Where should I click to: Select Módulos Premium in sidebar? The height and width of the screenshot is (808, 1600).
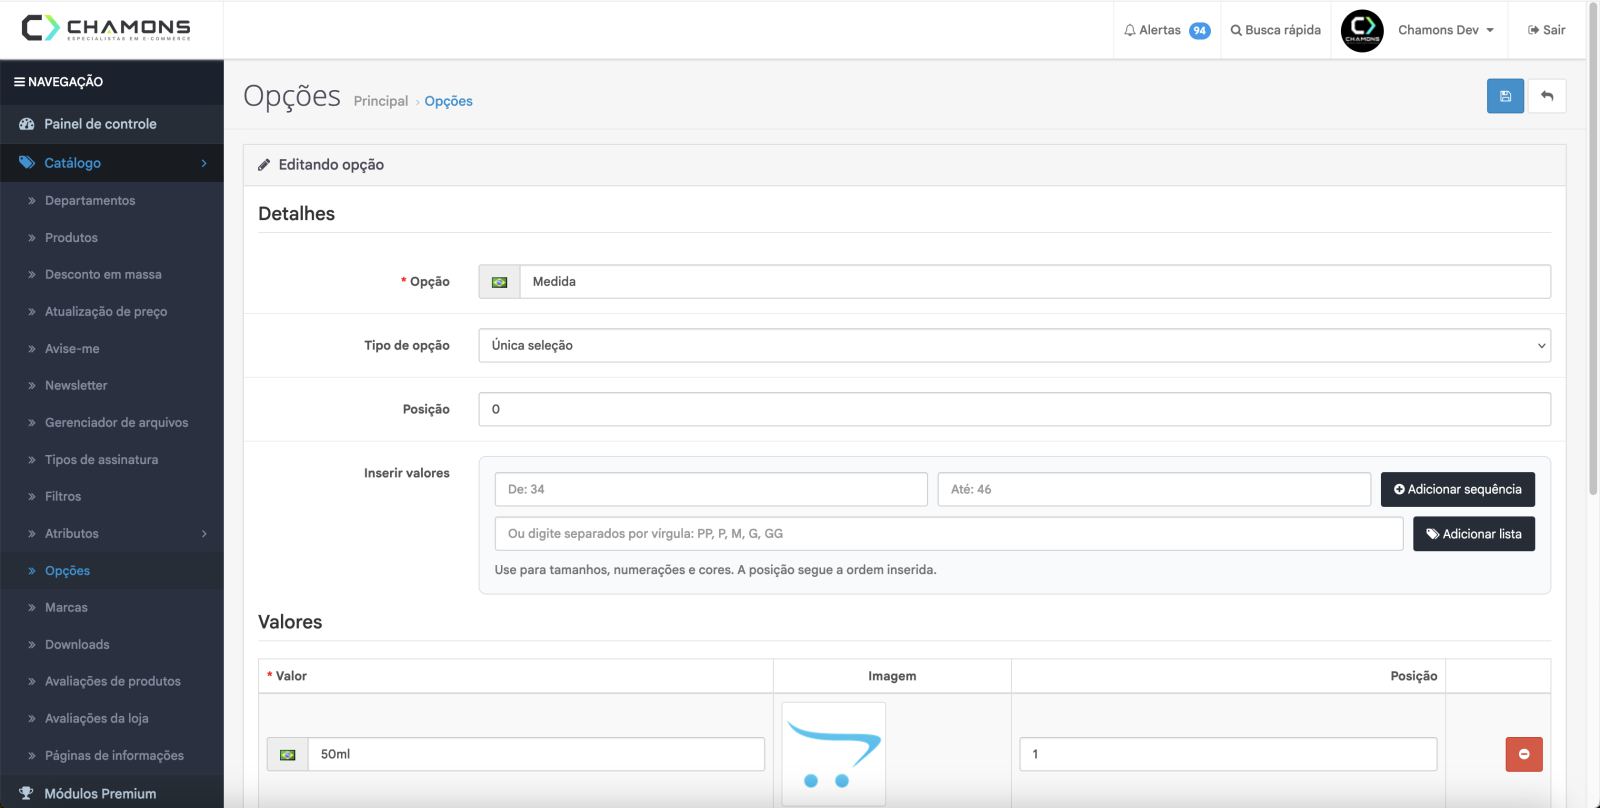(x=112, y=793)
